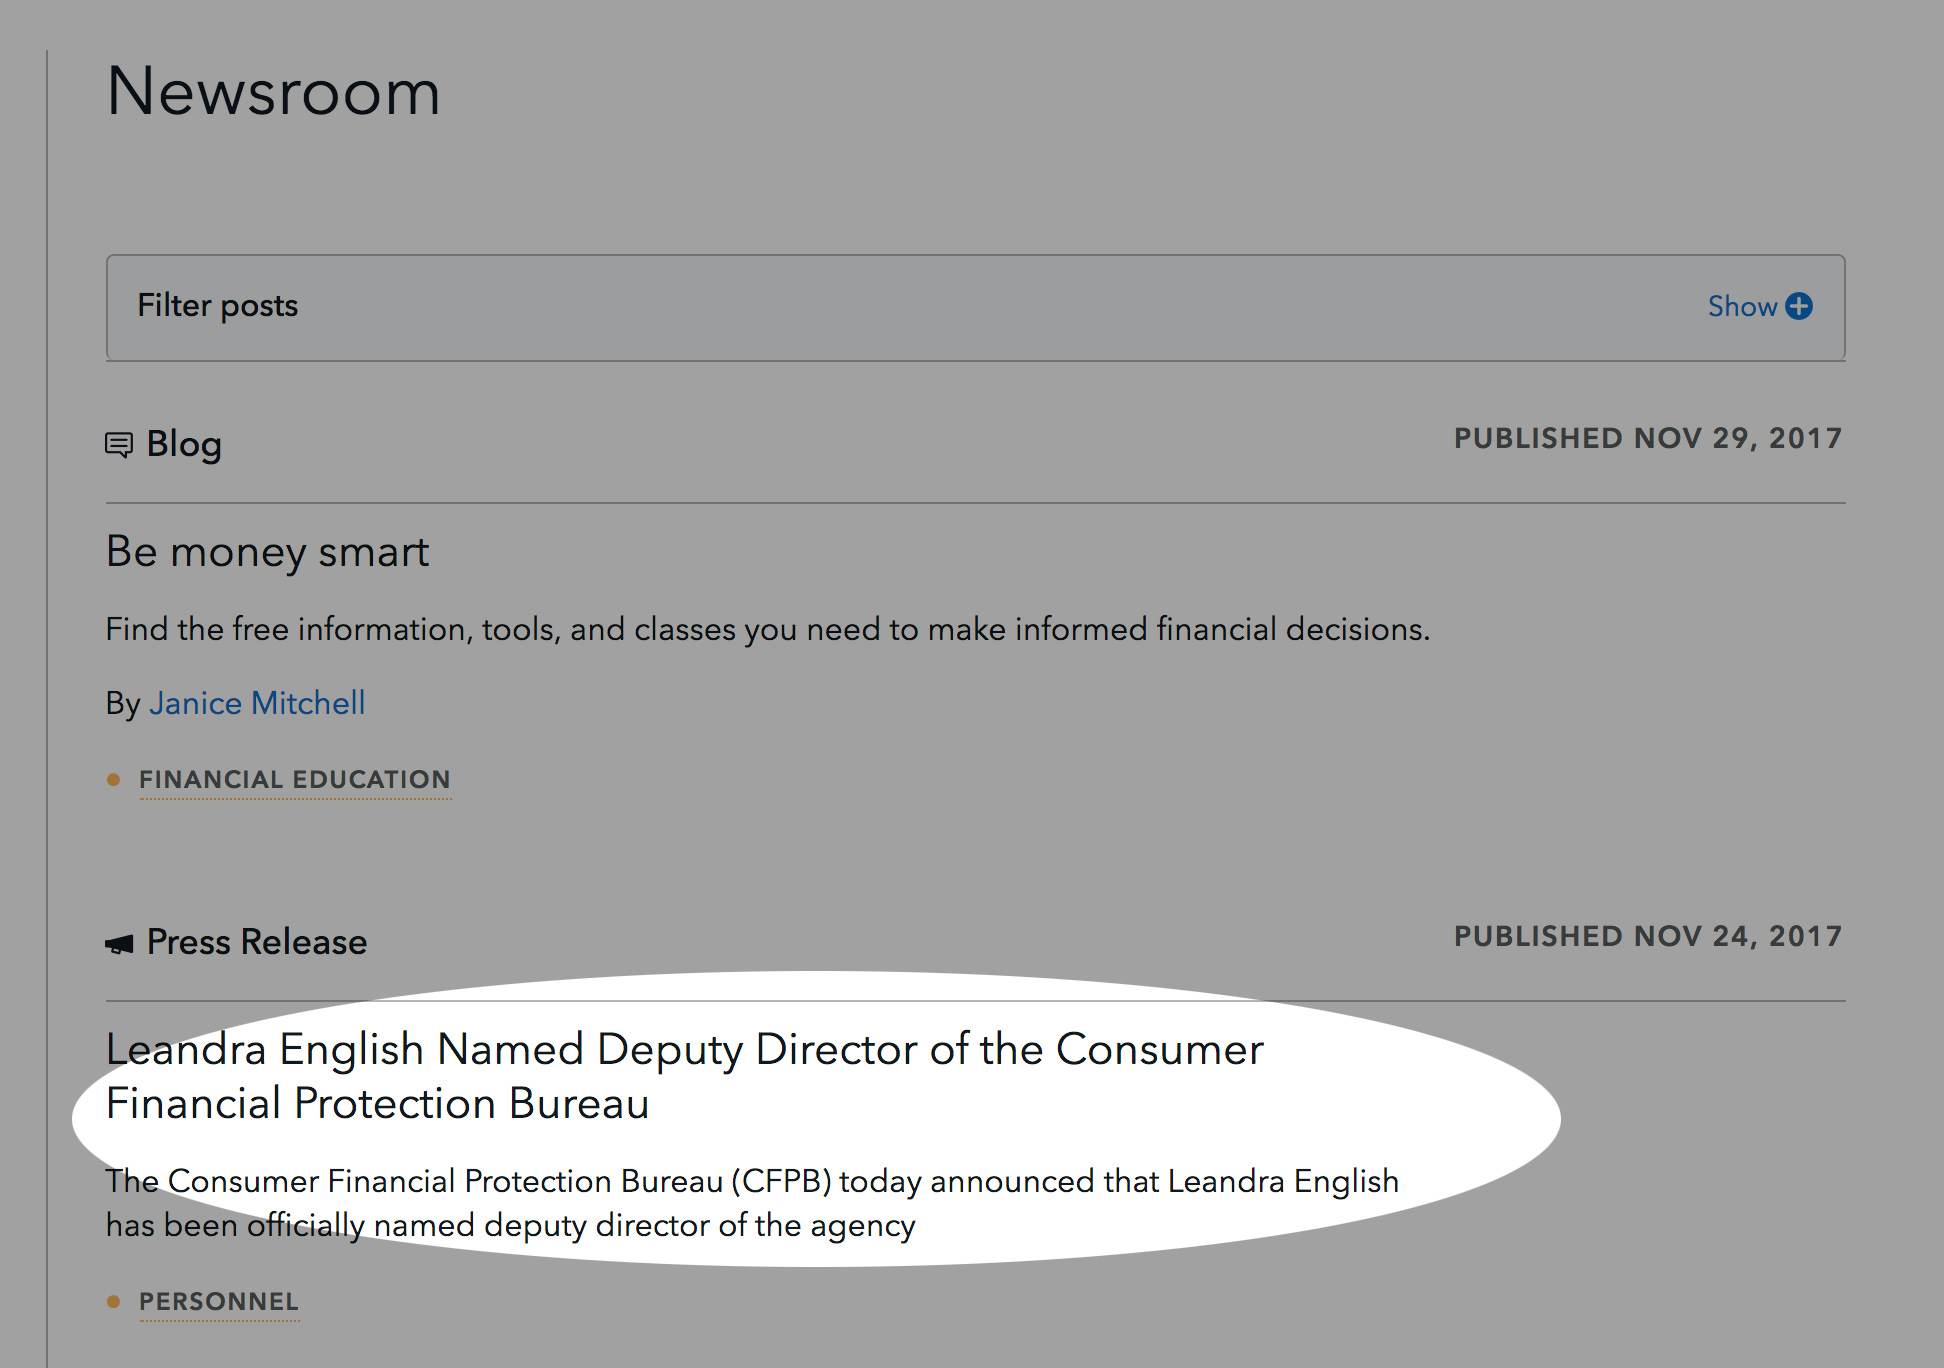1944x1368 pixels.
Task: Visit Janice Mitchell's author page
Action: point(256,703)
